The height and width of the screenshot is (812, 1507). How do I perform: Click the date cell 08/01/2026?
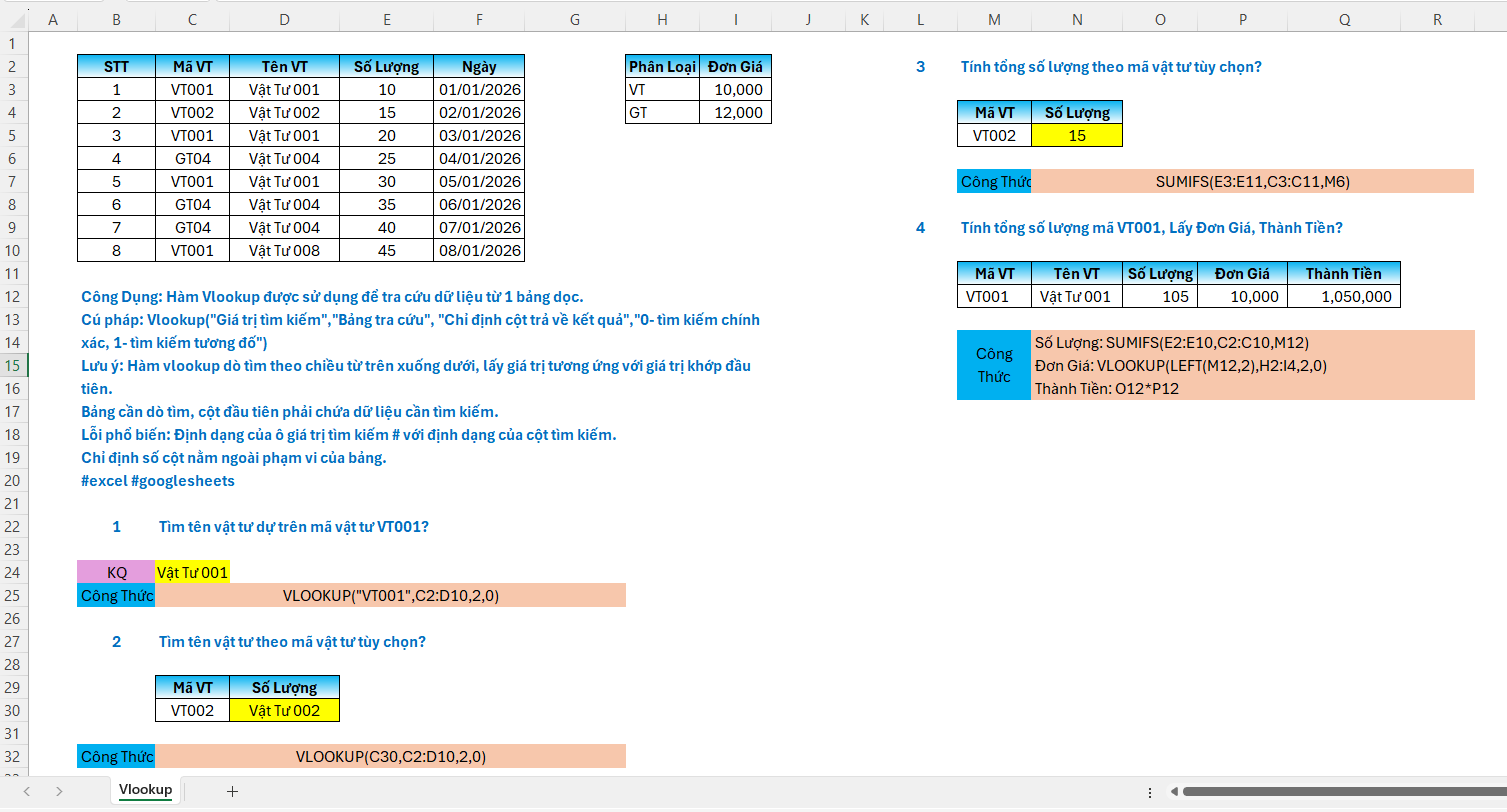coord(479,251)
